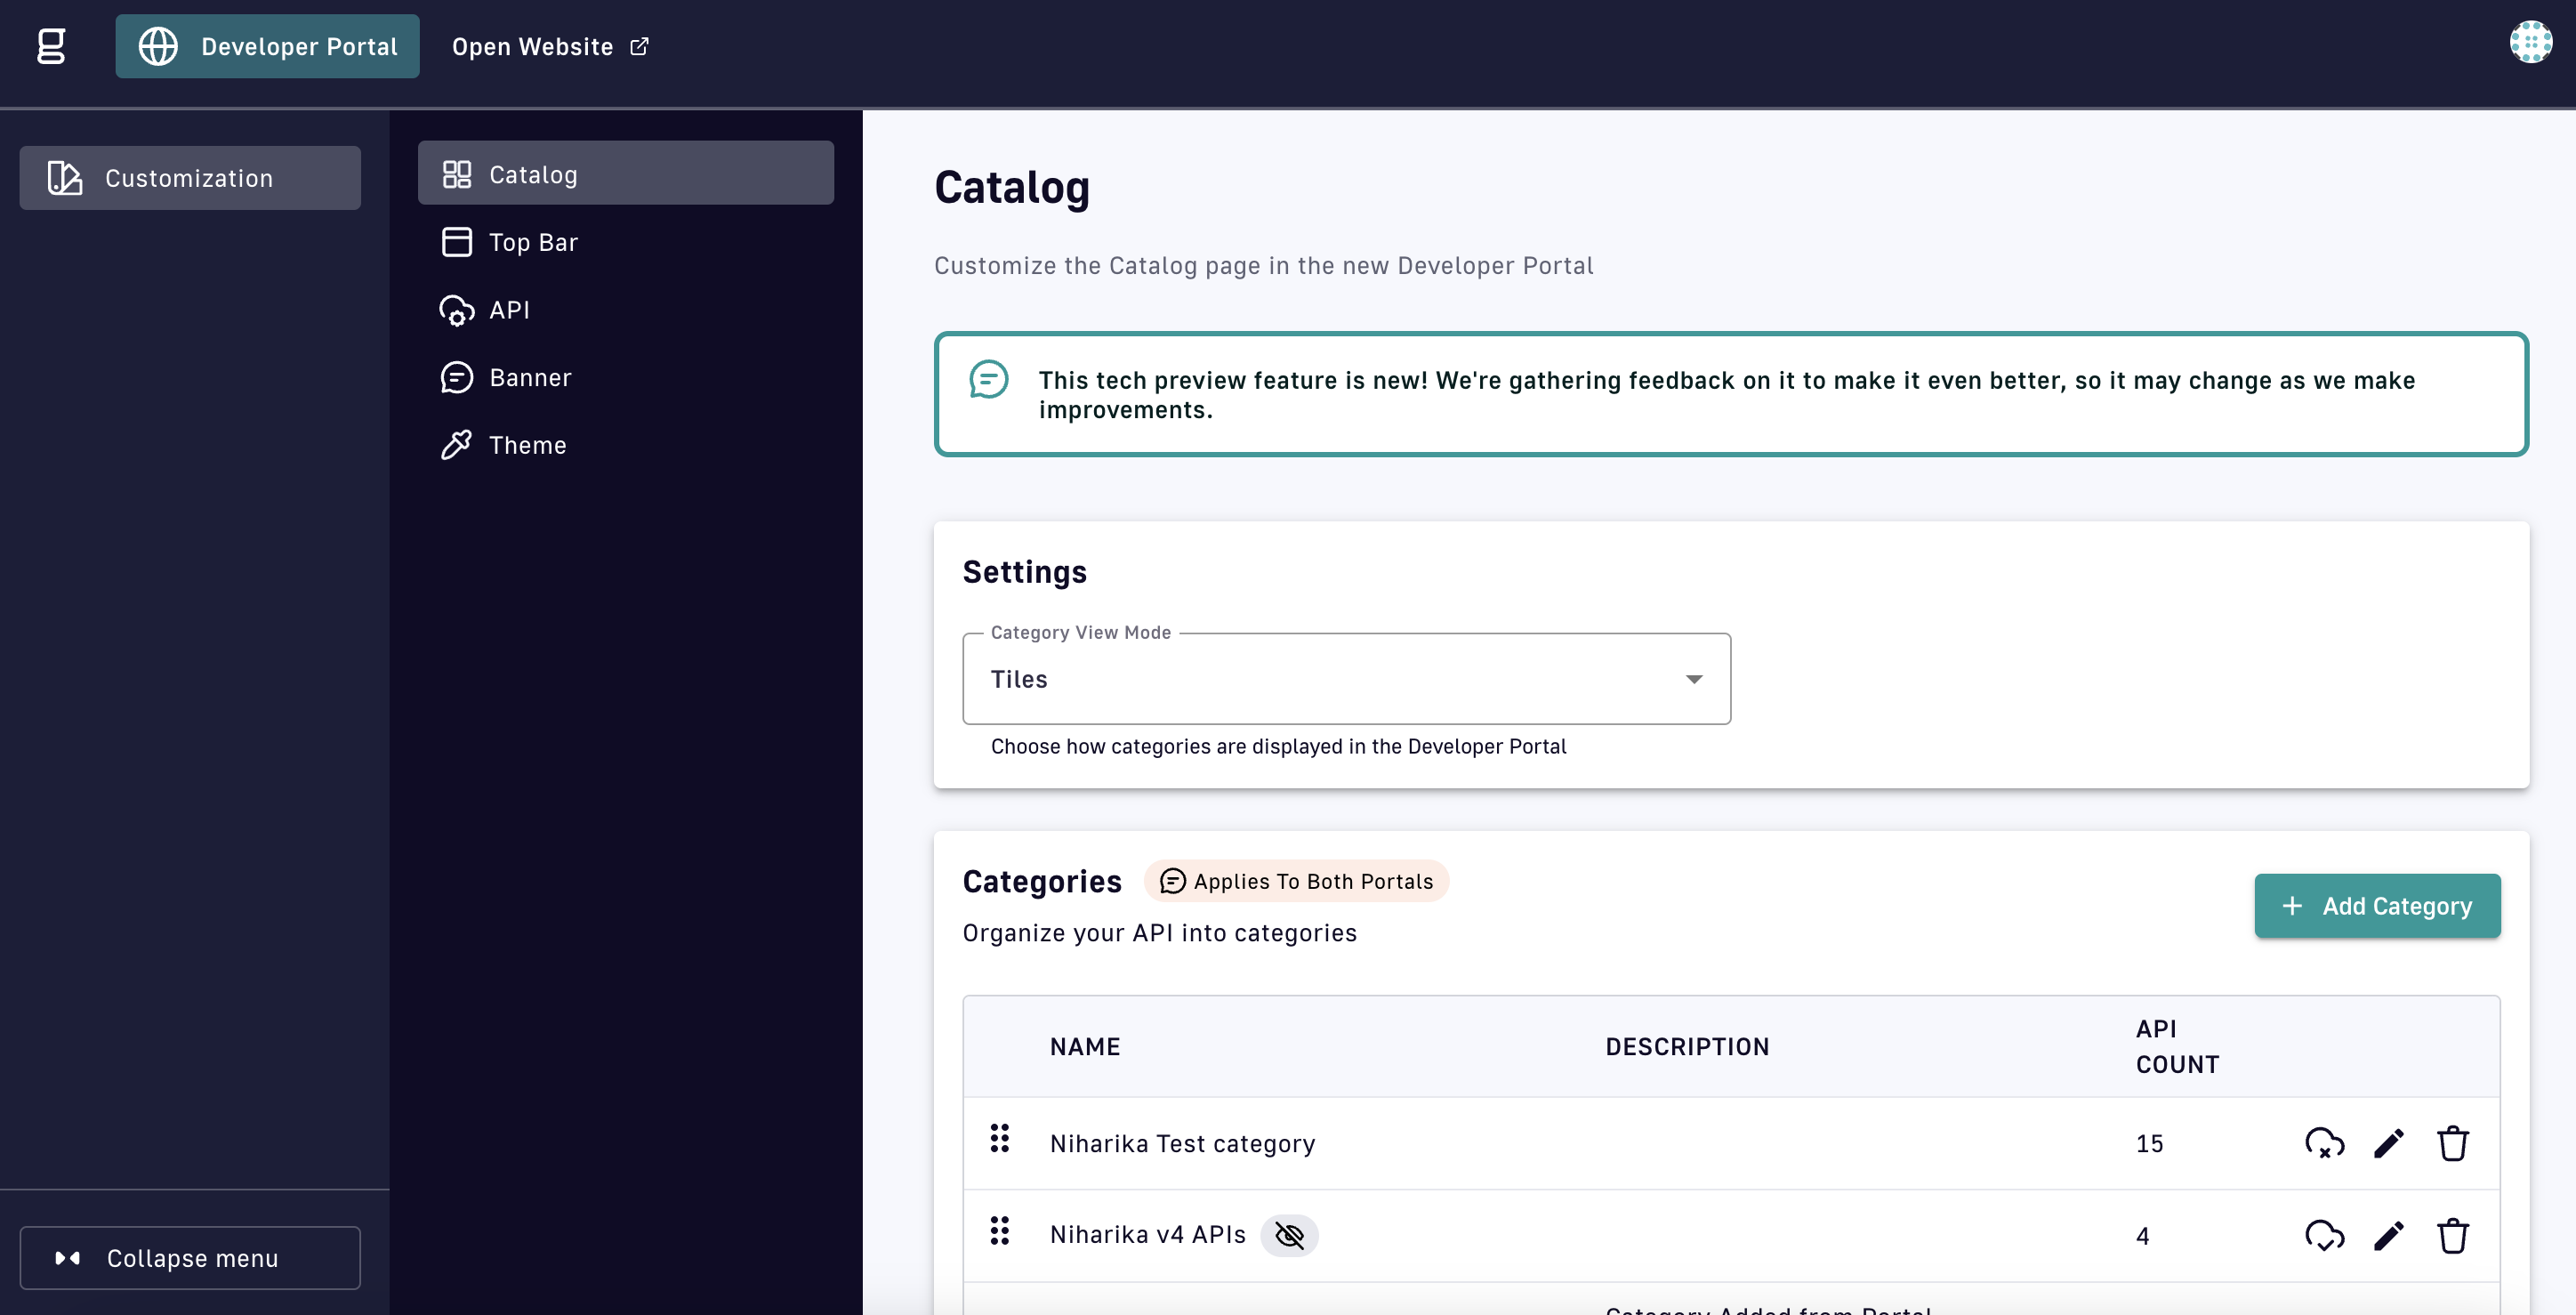This screenshot has height=1315, width=2576.
Task: Open the Top Bar menu item
Action: [x=533, y=242]
